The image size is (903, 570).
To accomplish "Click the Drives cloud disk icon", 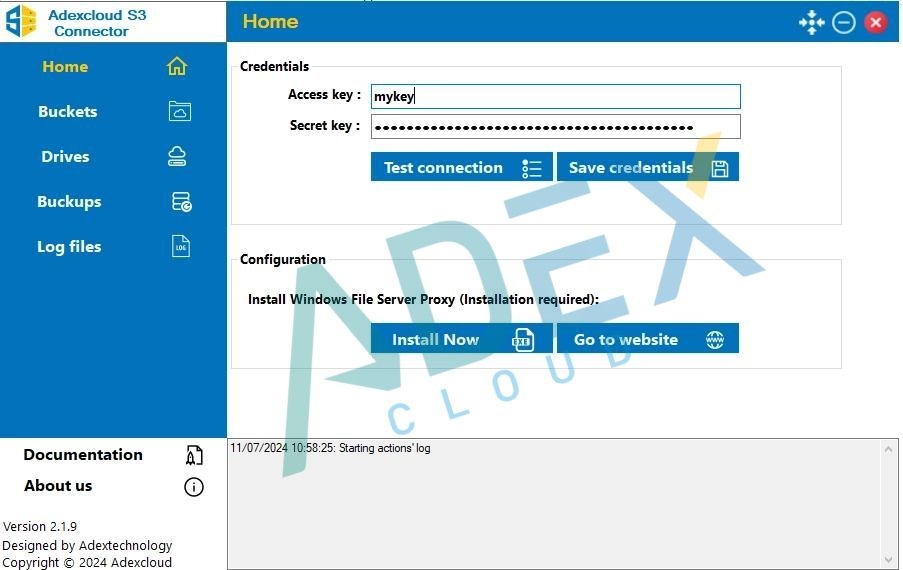I will click(177, 156).
